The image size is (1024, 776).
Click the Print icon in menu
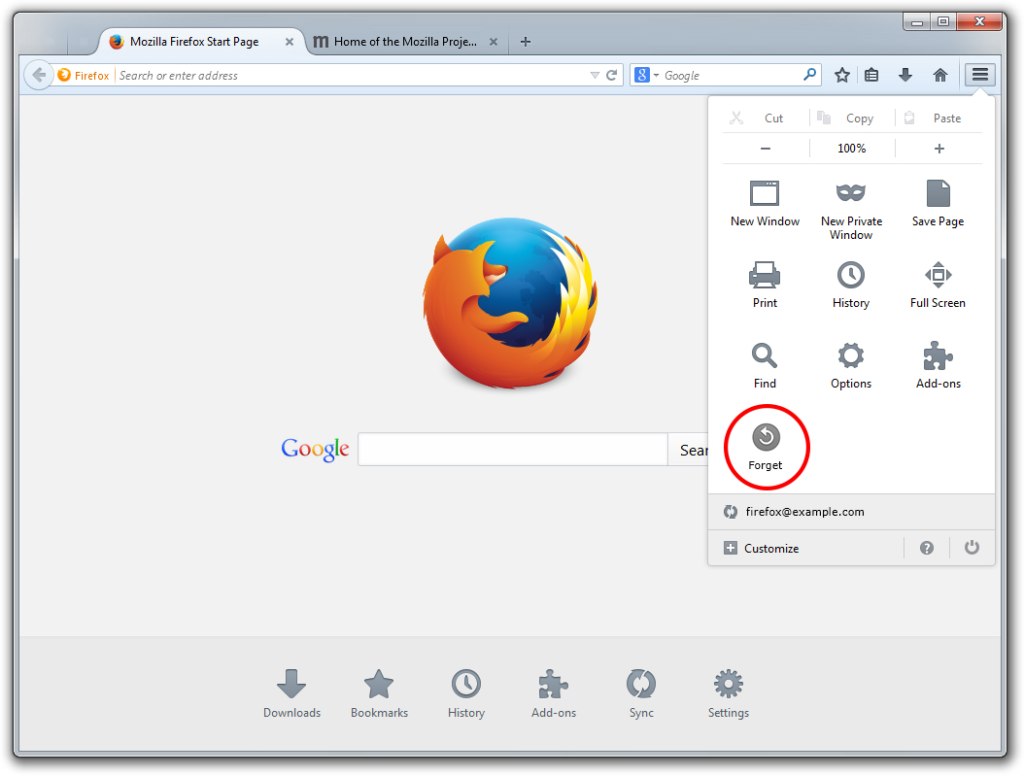pos(765,285)
